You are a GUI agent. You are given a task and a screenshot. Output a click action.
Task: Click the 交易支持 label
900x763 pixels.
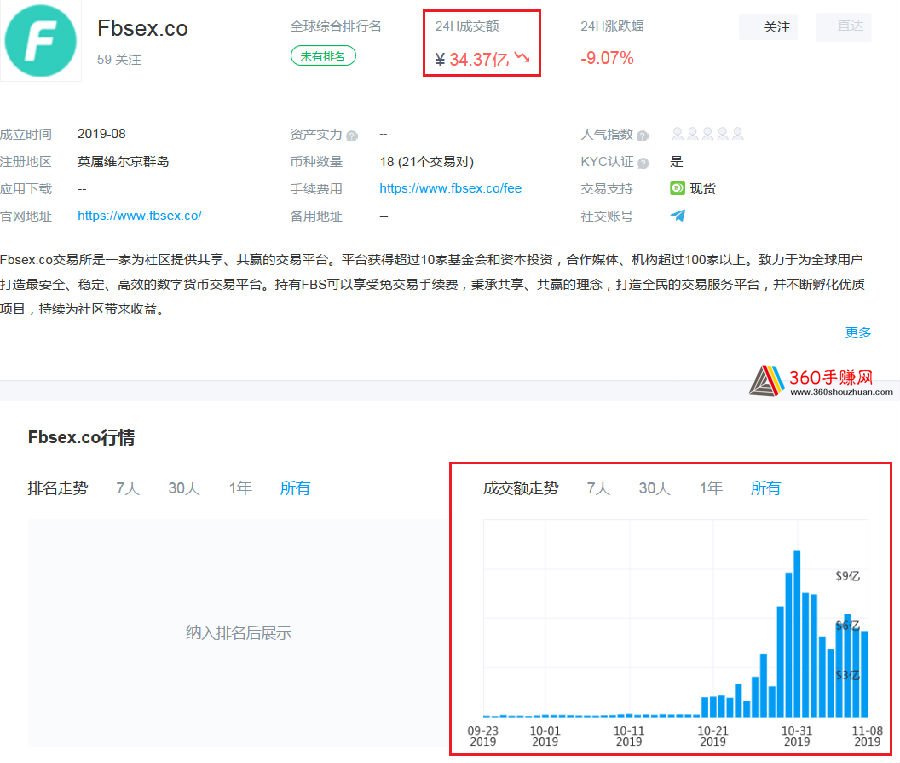pos(607,189)
